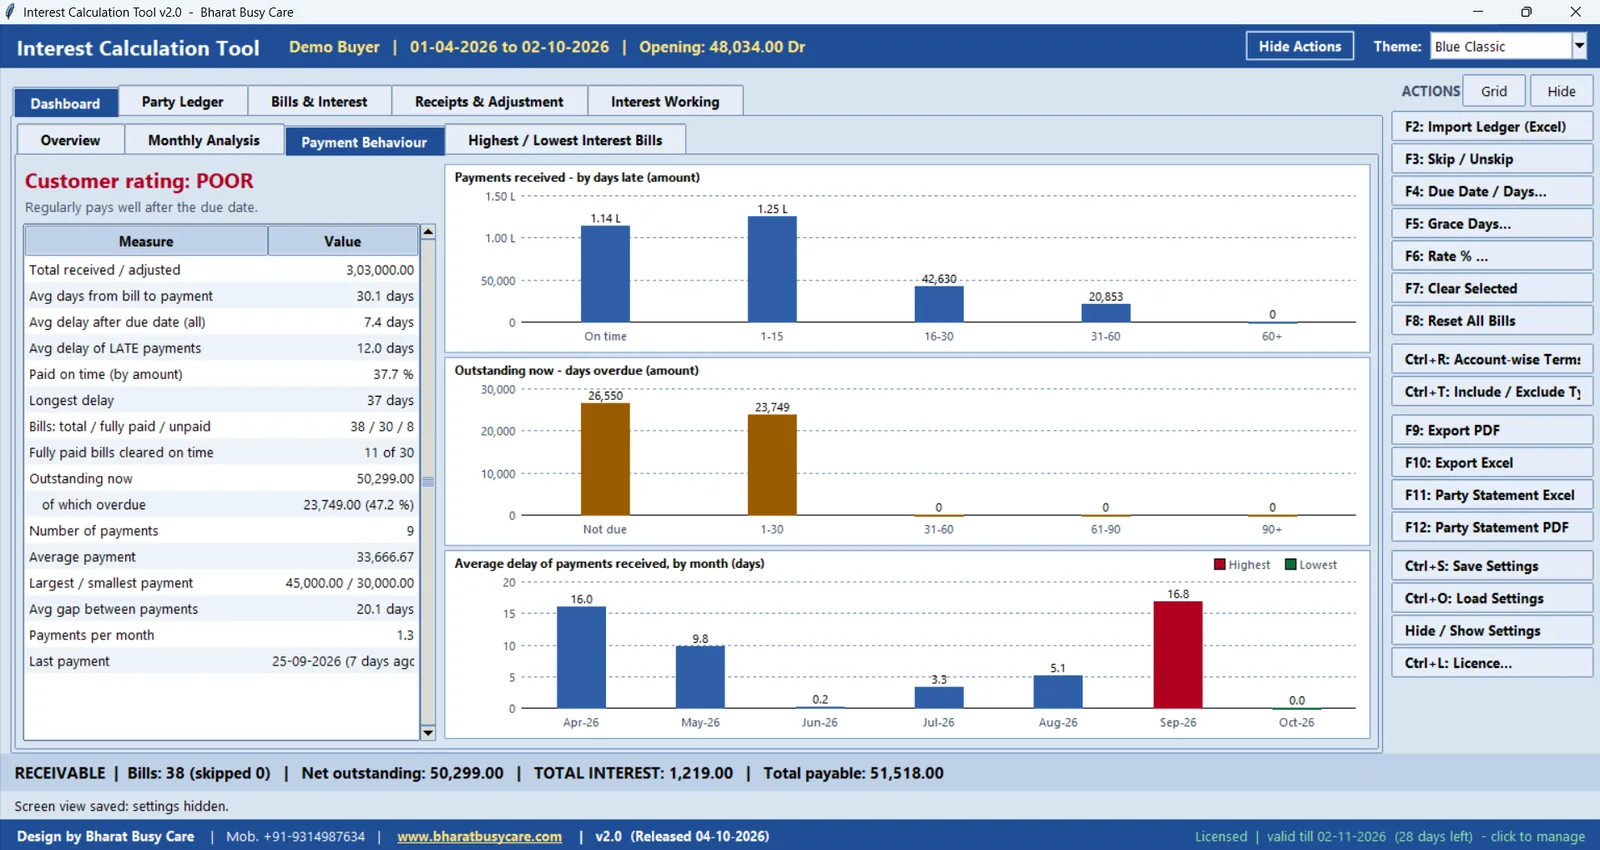Click the Hide Actions button
1600x850 pixels.
[1300, 46]
